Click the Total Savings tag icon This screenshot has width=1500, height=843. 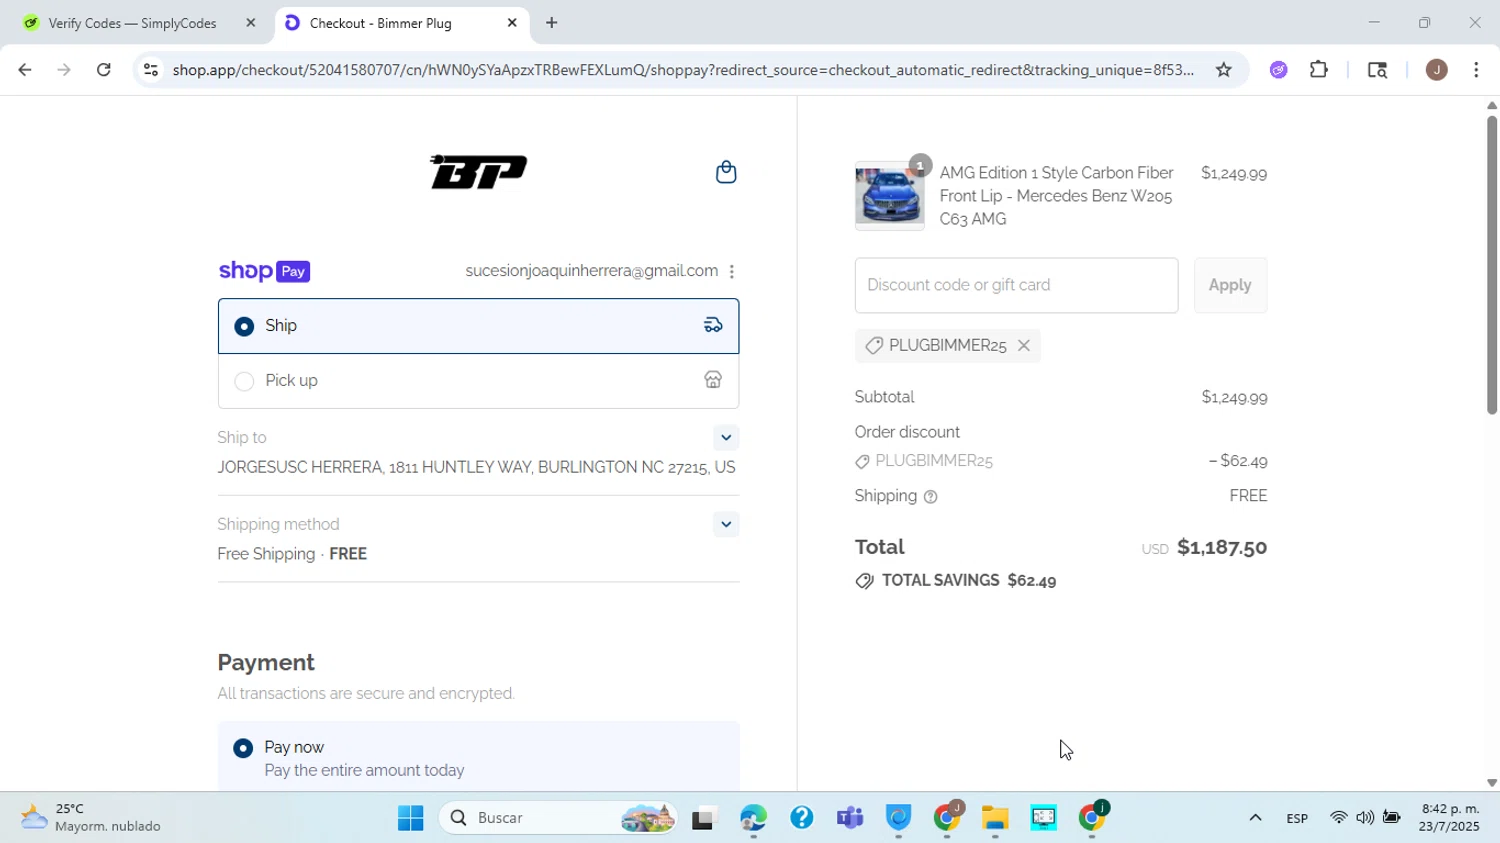coord(865,581)
